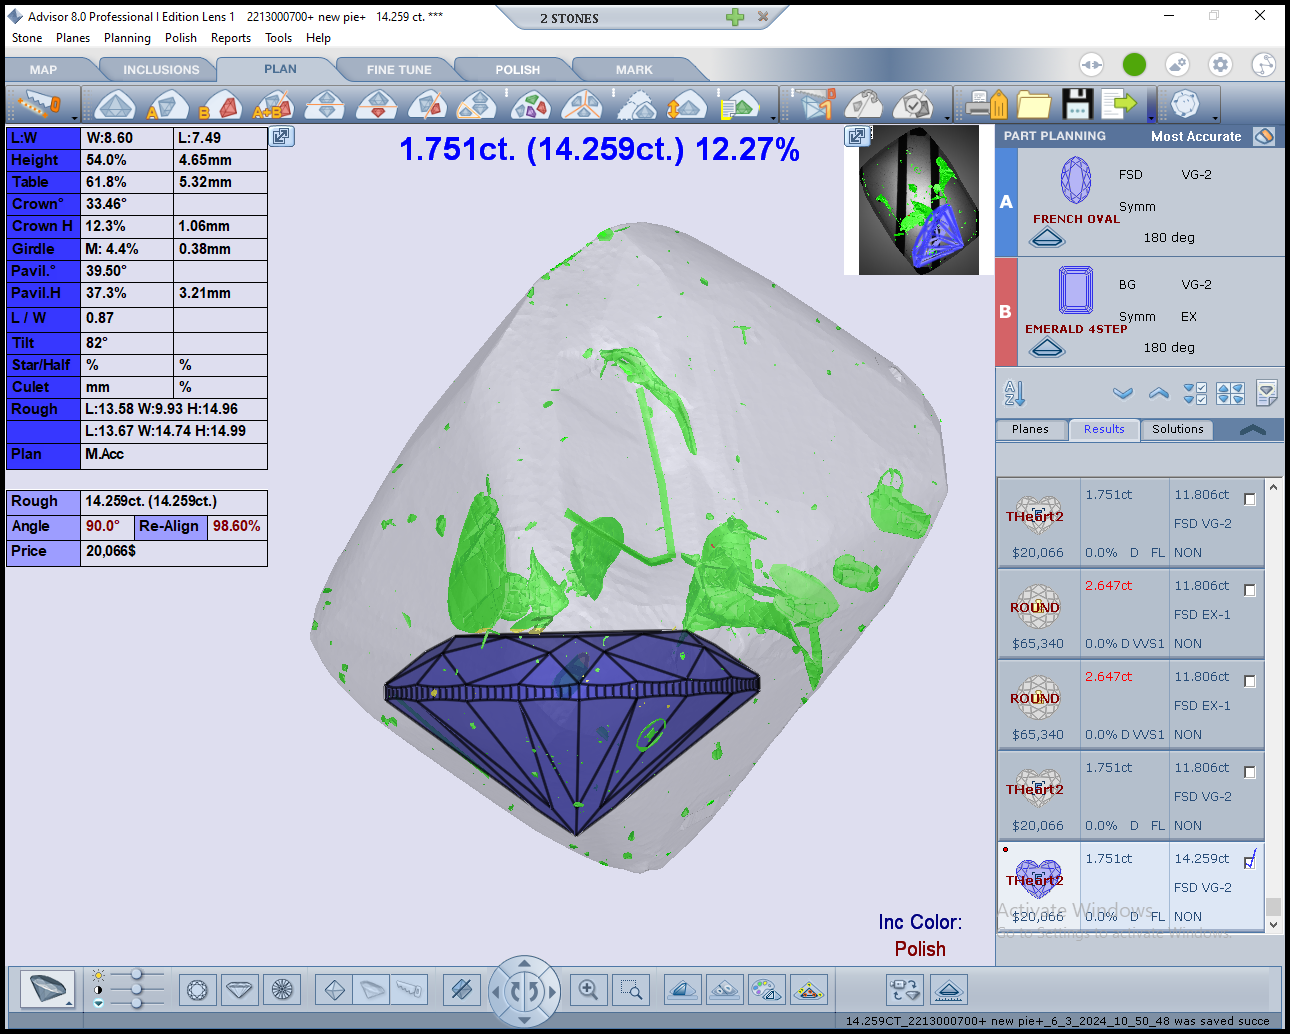Click the save floppy disk icon

(x=1076, y=104)
